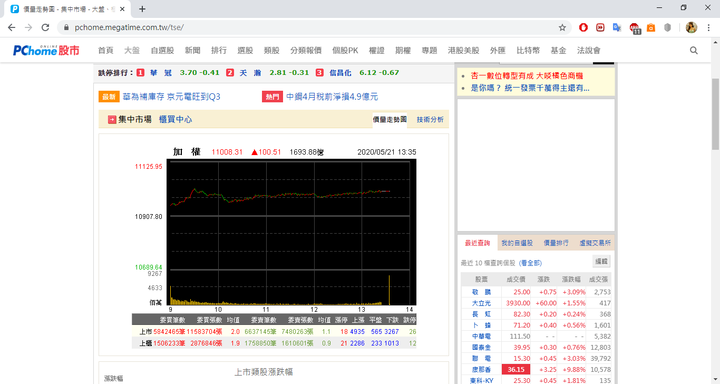The image size is (720, 384).
Task: Open the 分類報價 menu item
Action: pyautogui.click(x=306, y=51)
